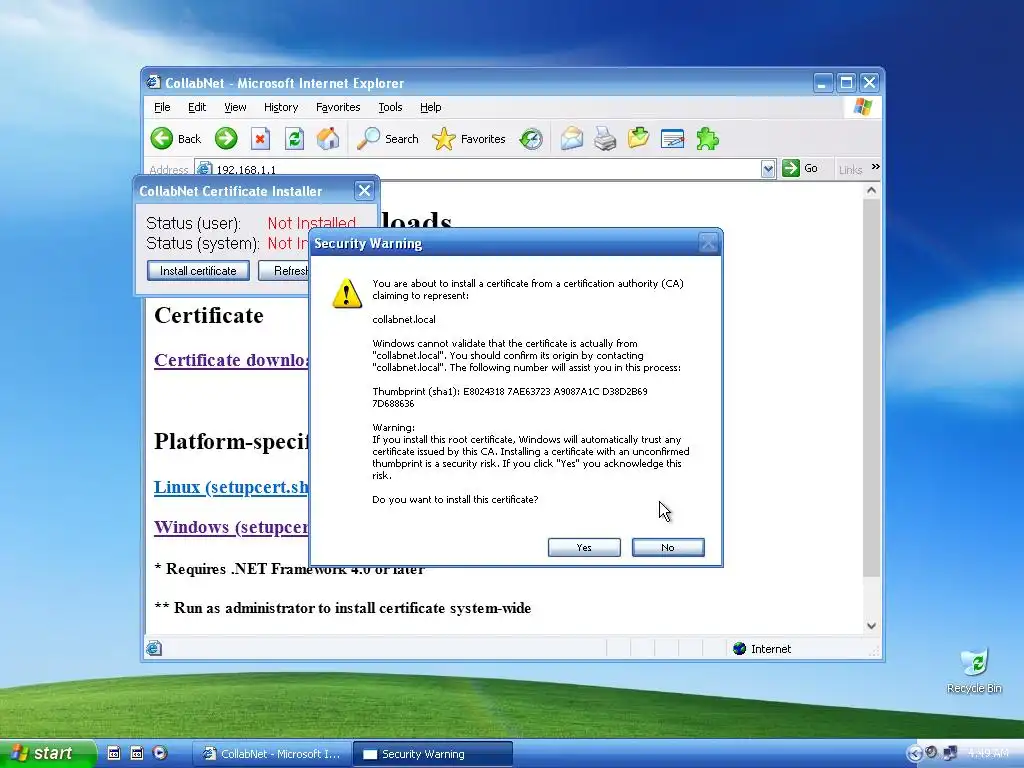Click the green puzzle-piece toolbar icon
Screen dimensions: 1024x768
coord(707,138)
